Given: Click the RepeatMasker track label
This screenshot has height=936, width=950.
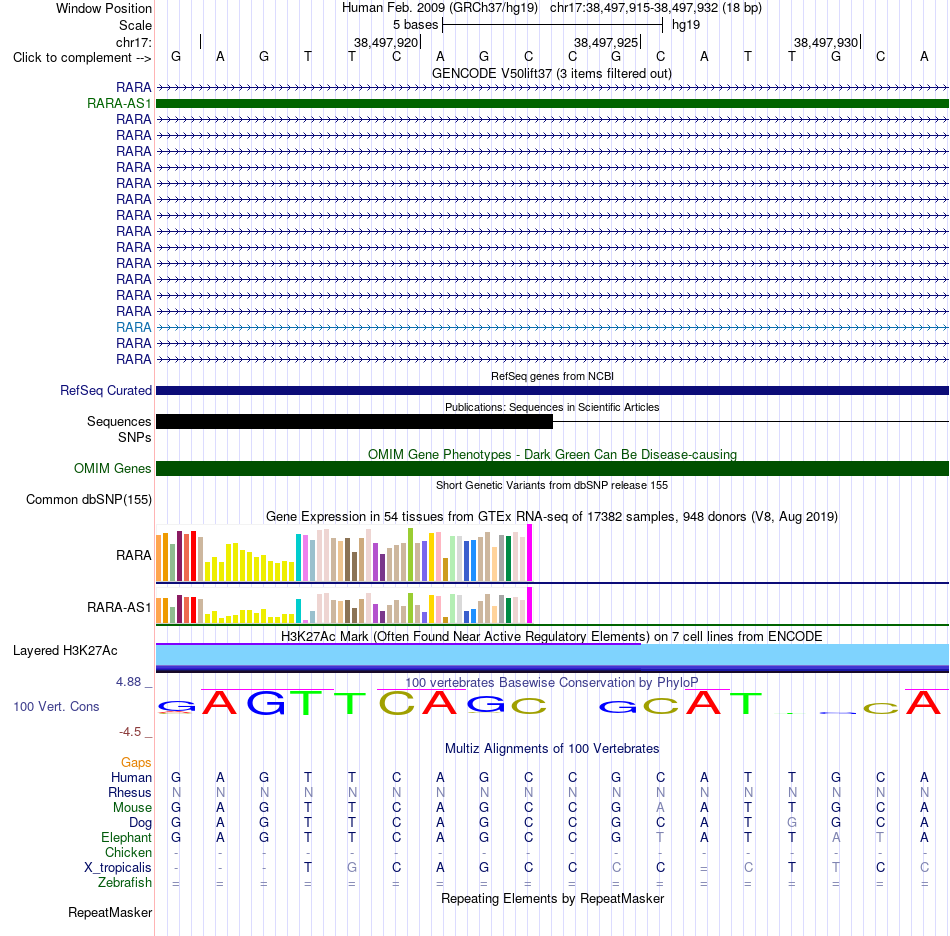Looking at the screenshot, I should click(110, 912).
